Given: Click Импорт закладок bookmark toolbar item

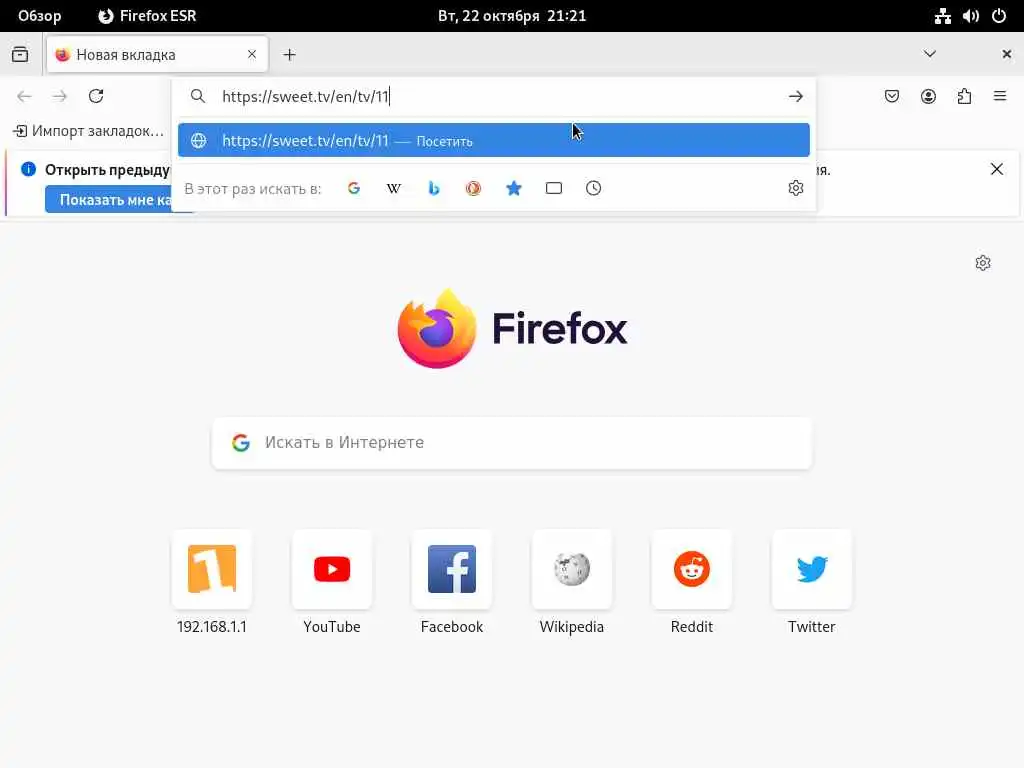Looking at the screenshot, I should coord(88,131).
